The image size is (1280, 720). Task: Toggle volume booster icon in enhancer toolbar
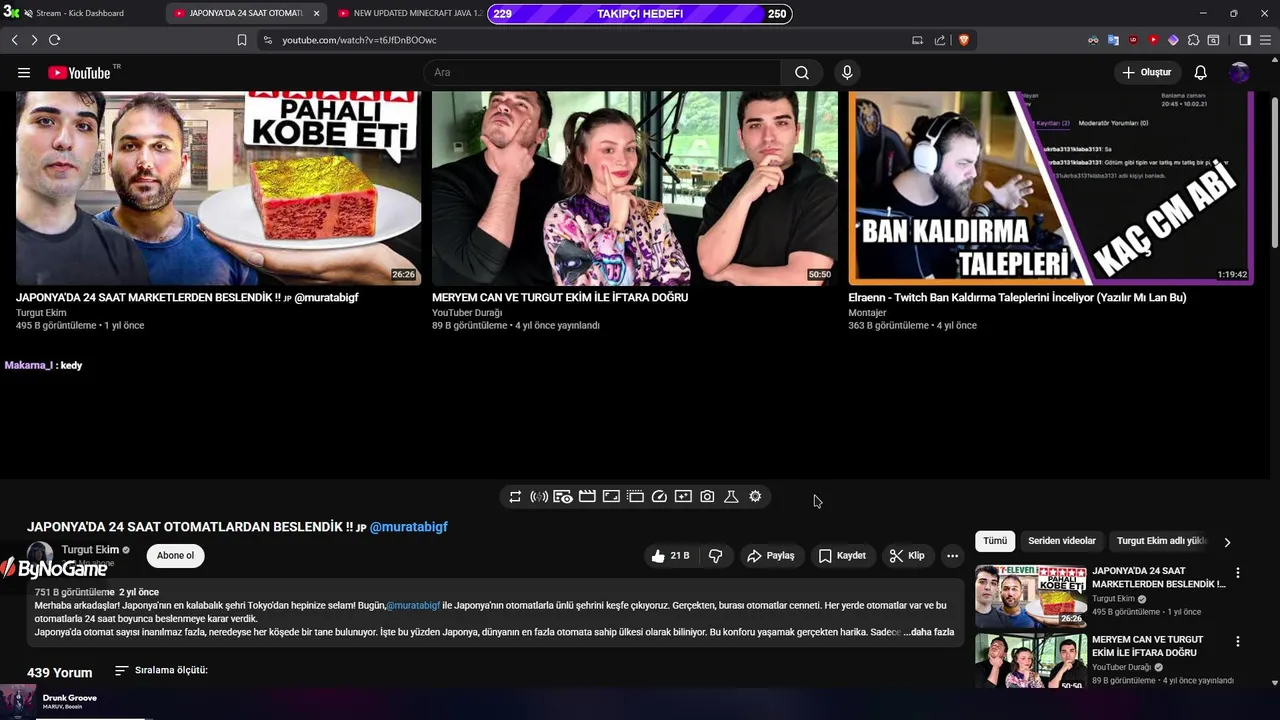click(x=539, y=496)
